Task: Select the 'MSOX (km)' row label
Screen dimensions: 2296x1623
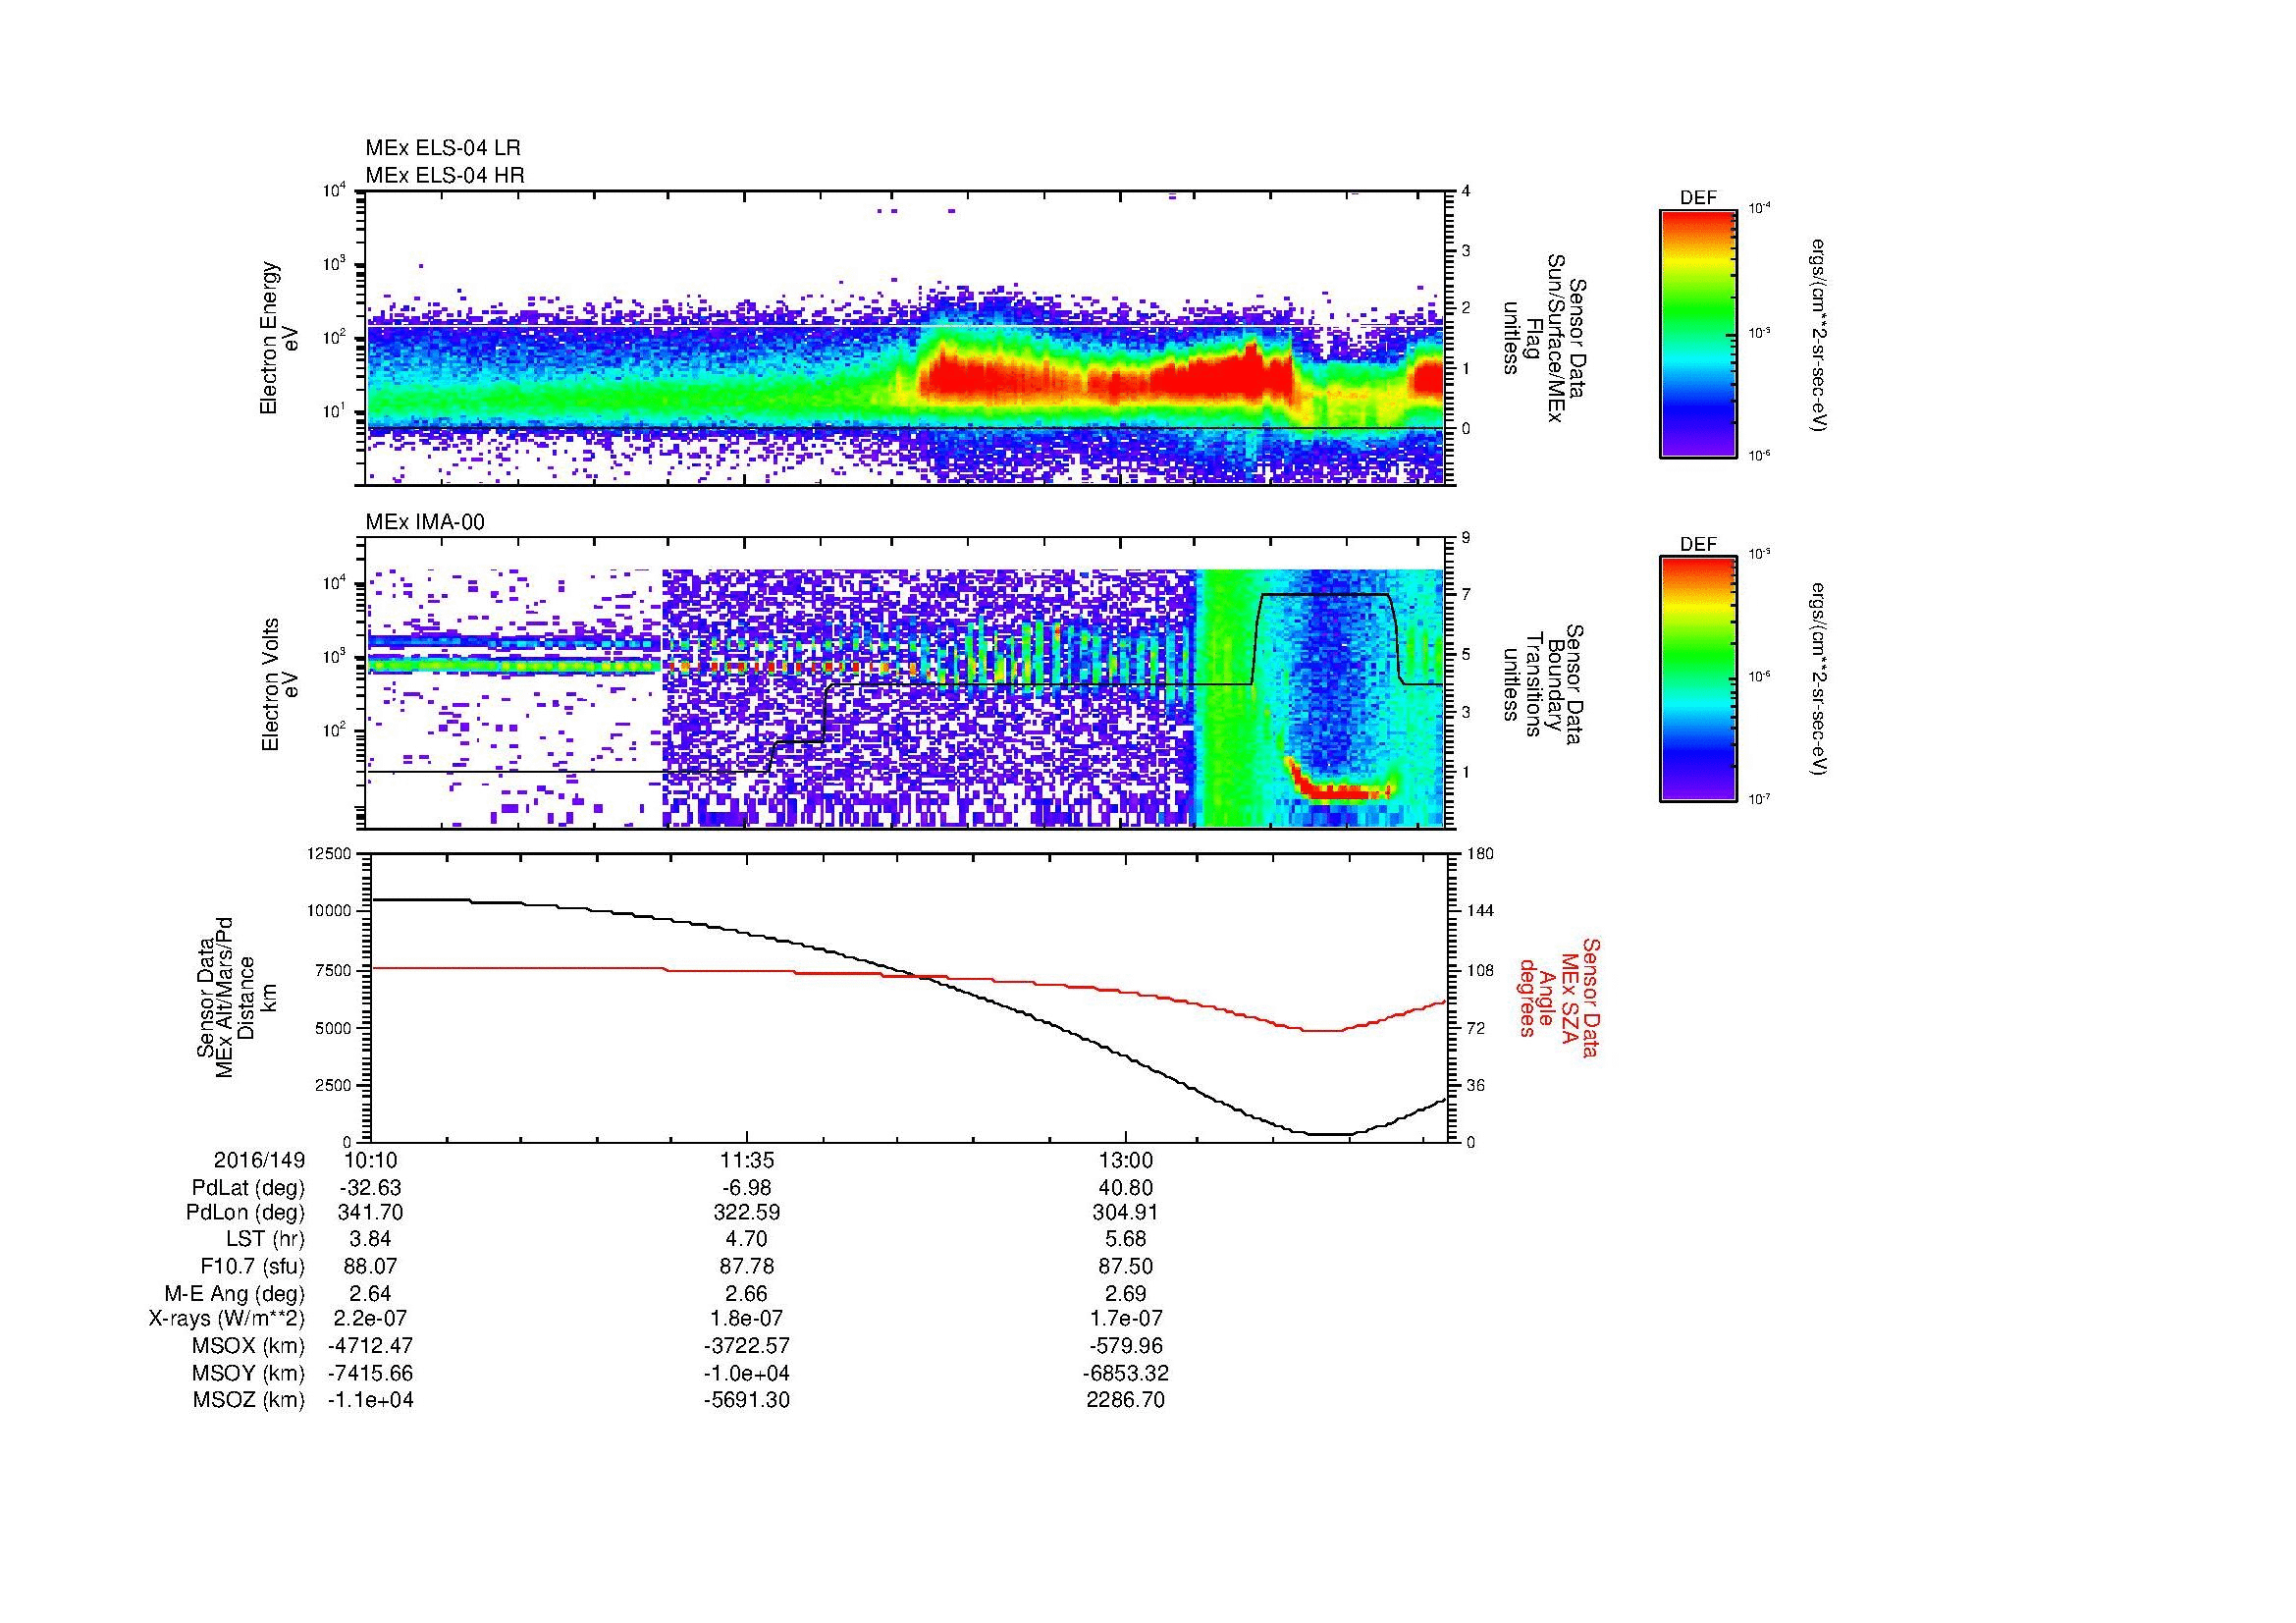Action: pyautogui.click(x=248, y=1347)
